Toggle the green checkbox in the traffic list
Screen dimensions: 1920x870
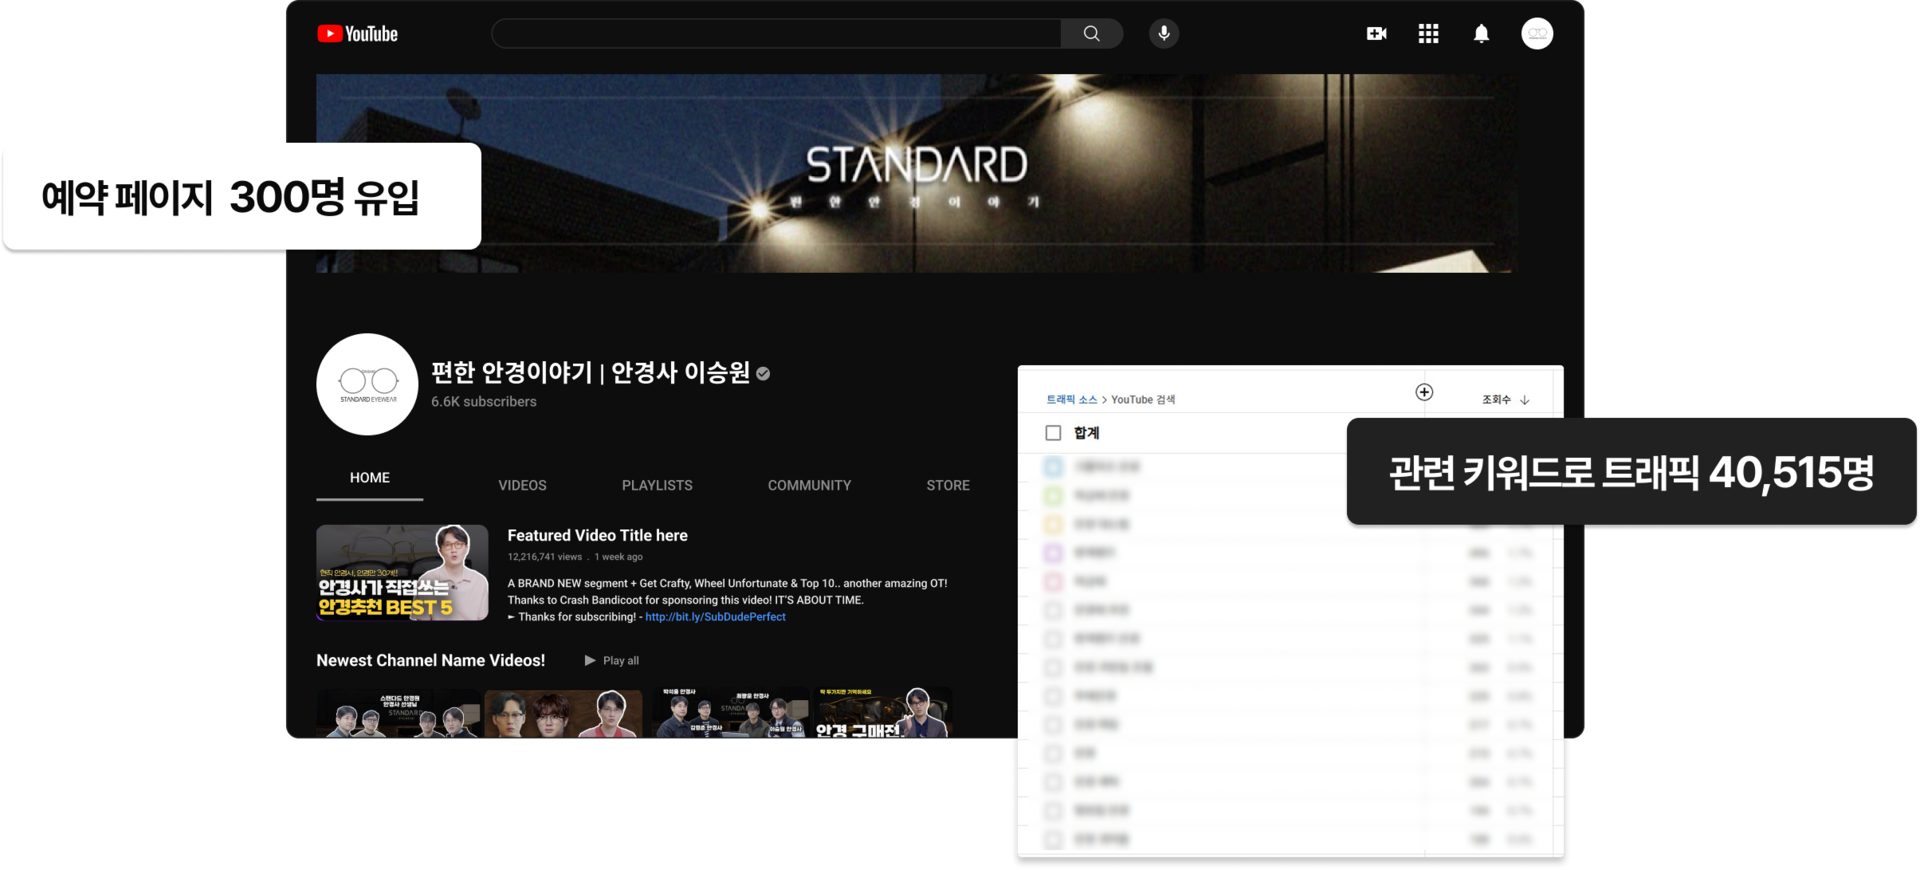[x=1053, y=495]
